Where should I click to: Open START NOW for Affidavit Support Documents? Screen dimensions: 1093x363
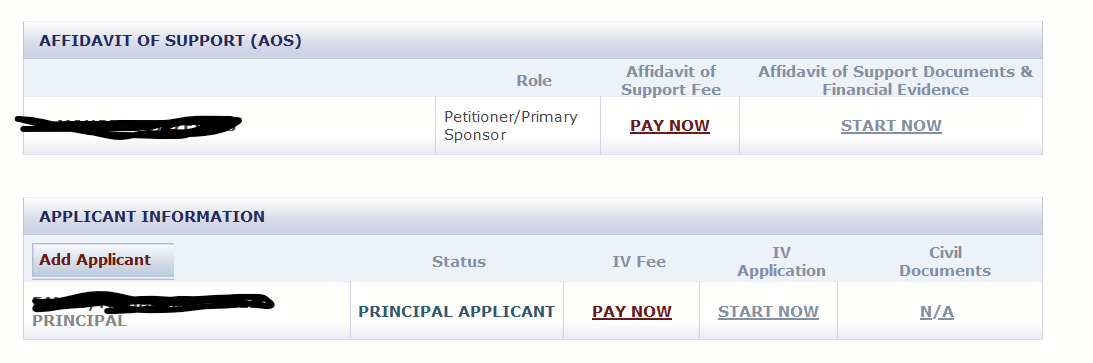point(891,126)
